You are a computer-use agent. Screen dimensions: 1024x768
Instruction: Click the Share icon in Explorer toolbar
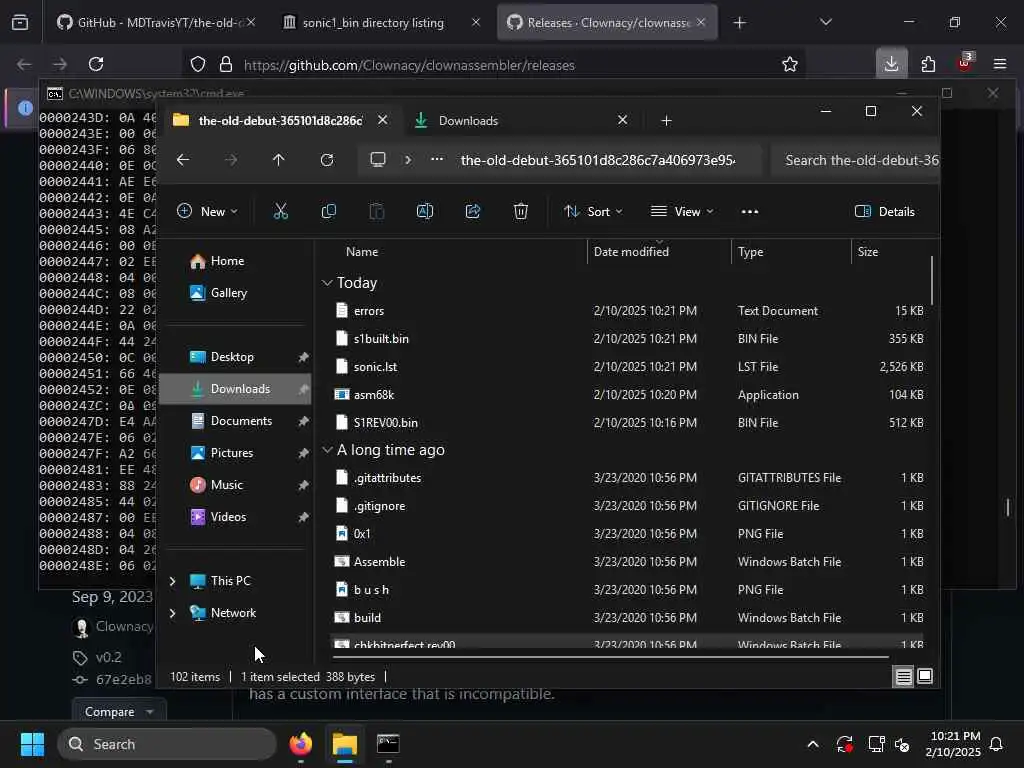[x=473, y=211]
